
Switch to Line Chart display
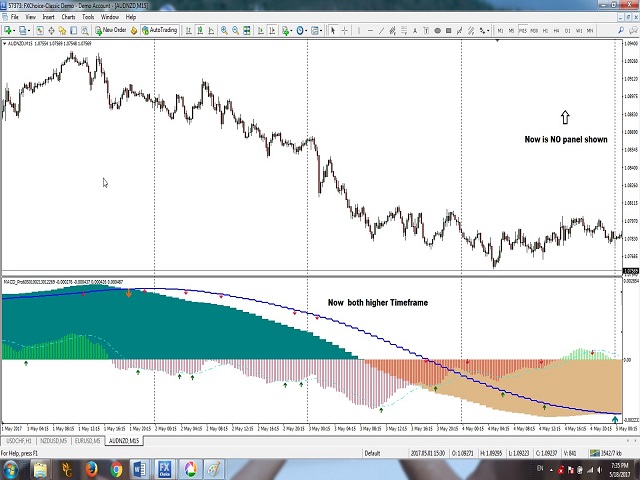coord(211,31)
